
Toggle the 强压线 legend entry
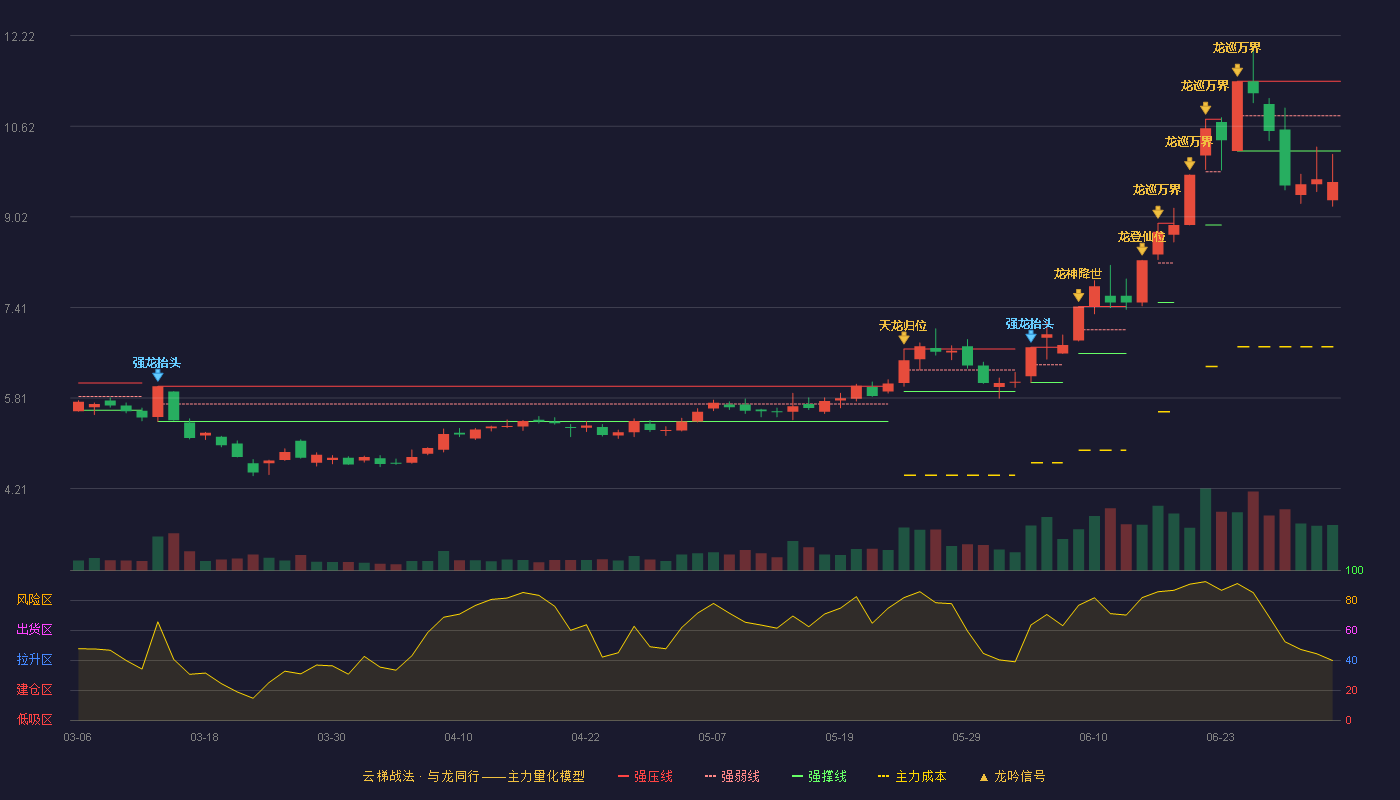[x=645, y=776]
